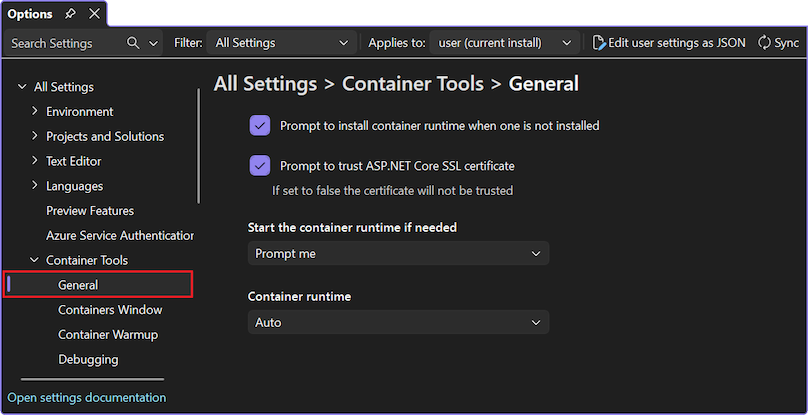The image size is (808, 415).
Task: Select Preview Features in settings tree
Action: click(90, 211)
